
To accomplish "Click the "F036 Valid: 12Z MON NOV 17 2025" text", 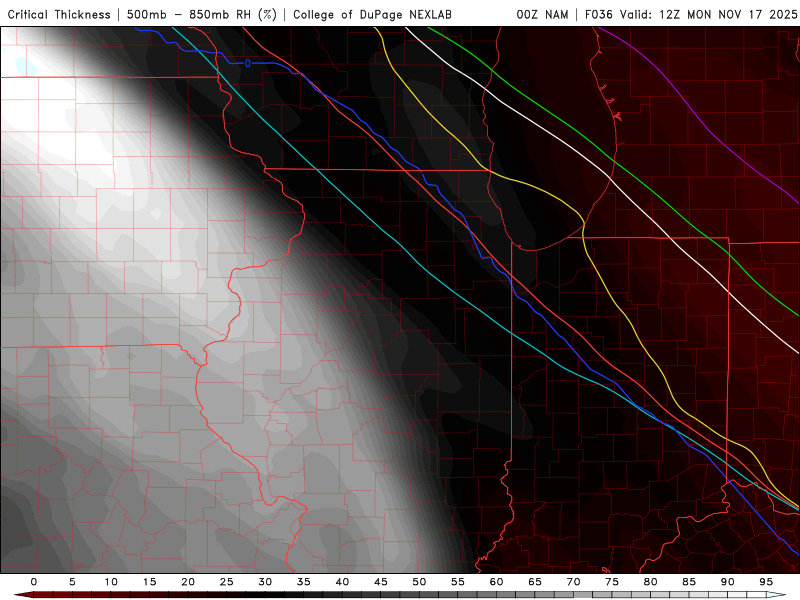I will pyautogui.click(x=691, y=14).
